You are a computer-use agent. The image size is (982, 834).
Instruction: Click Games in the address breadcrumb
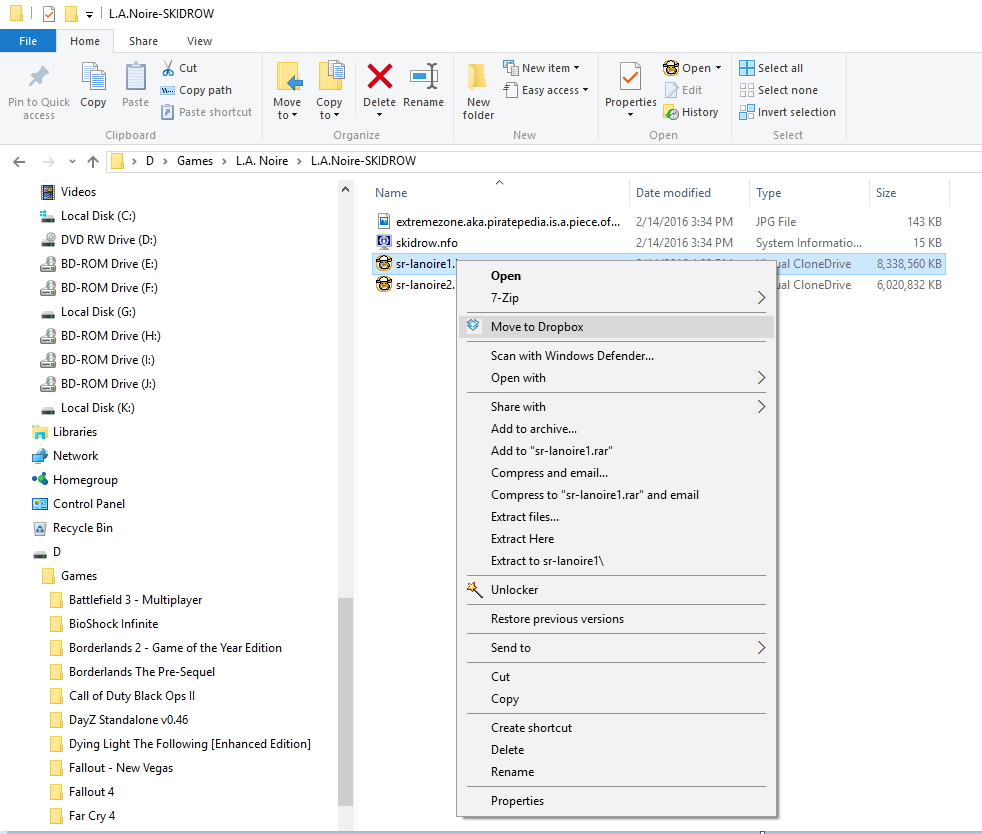point(195,161)
